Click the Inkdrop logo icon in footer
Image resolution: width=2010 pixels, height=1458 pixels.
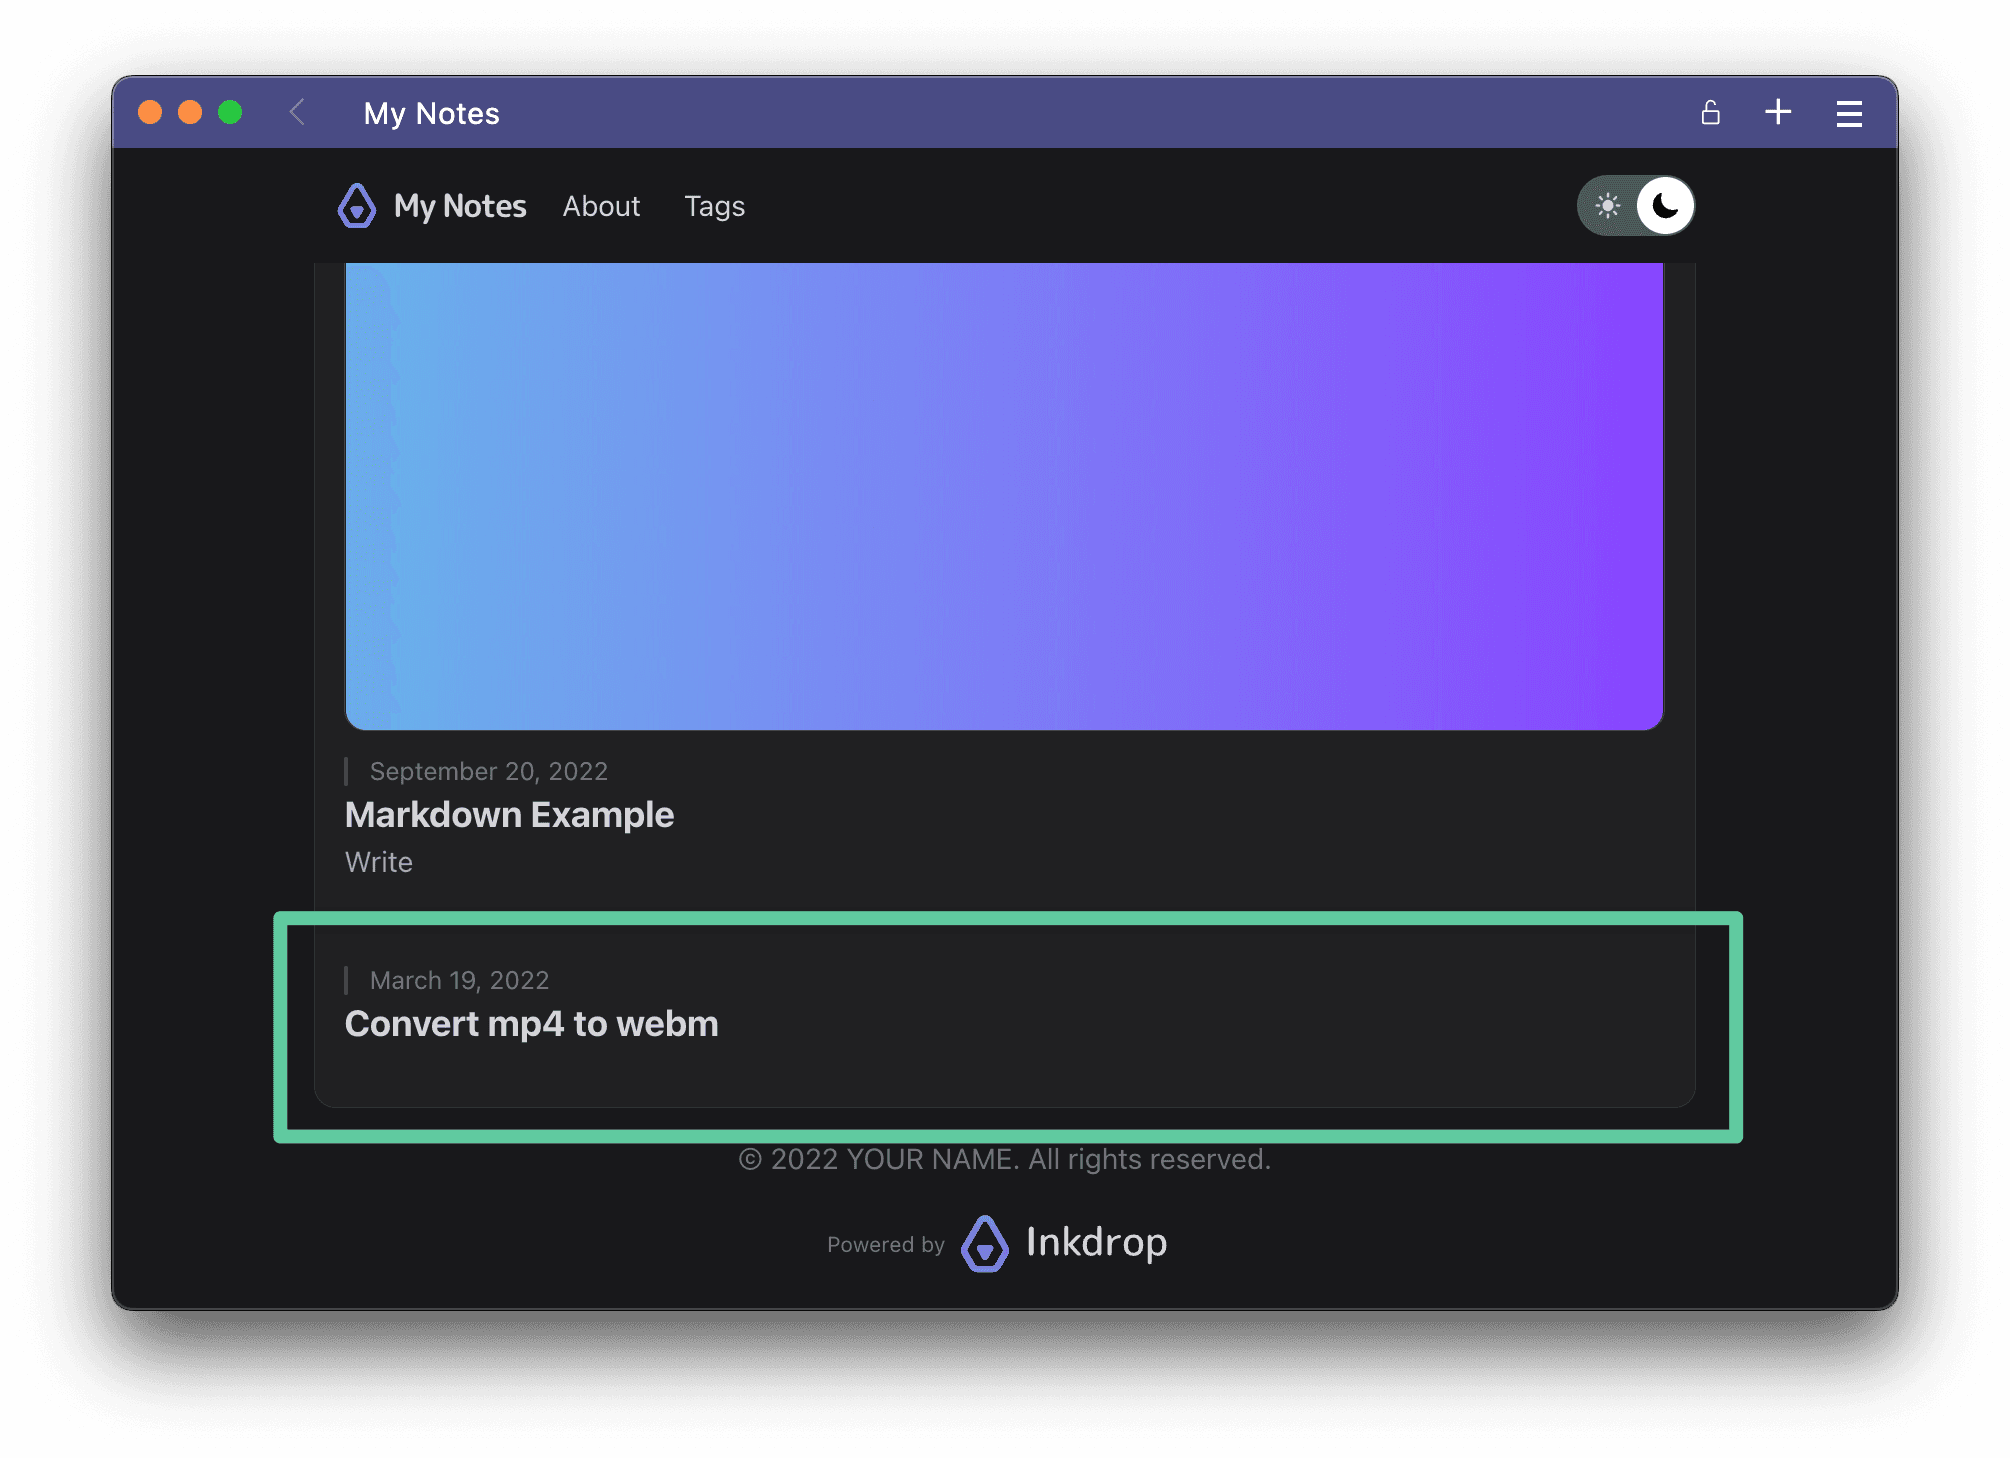[985, 1244]
